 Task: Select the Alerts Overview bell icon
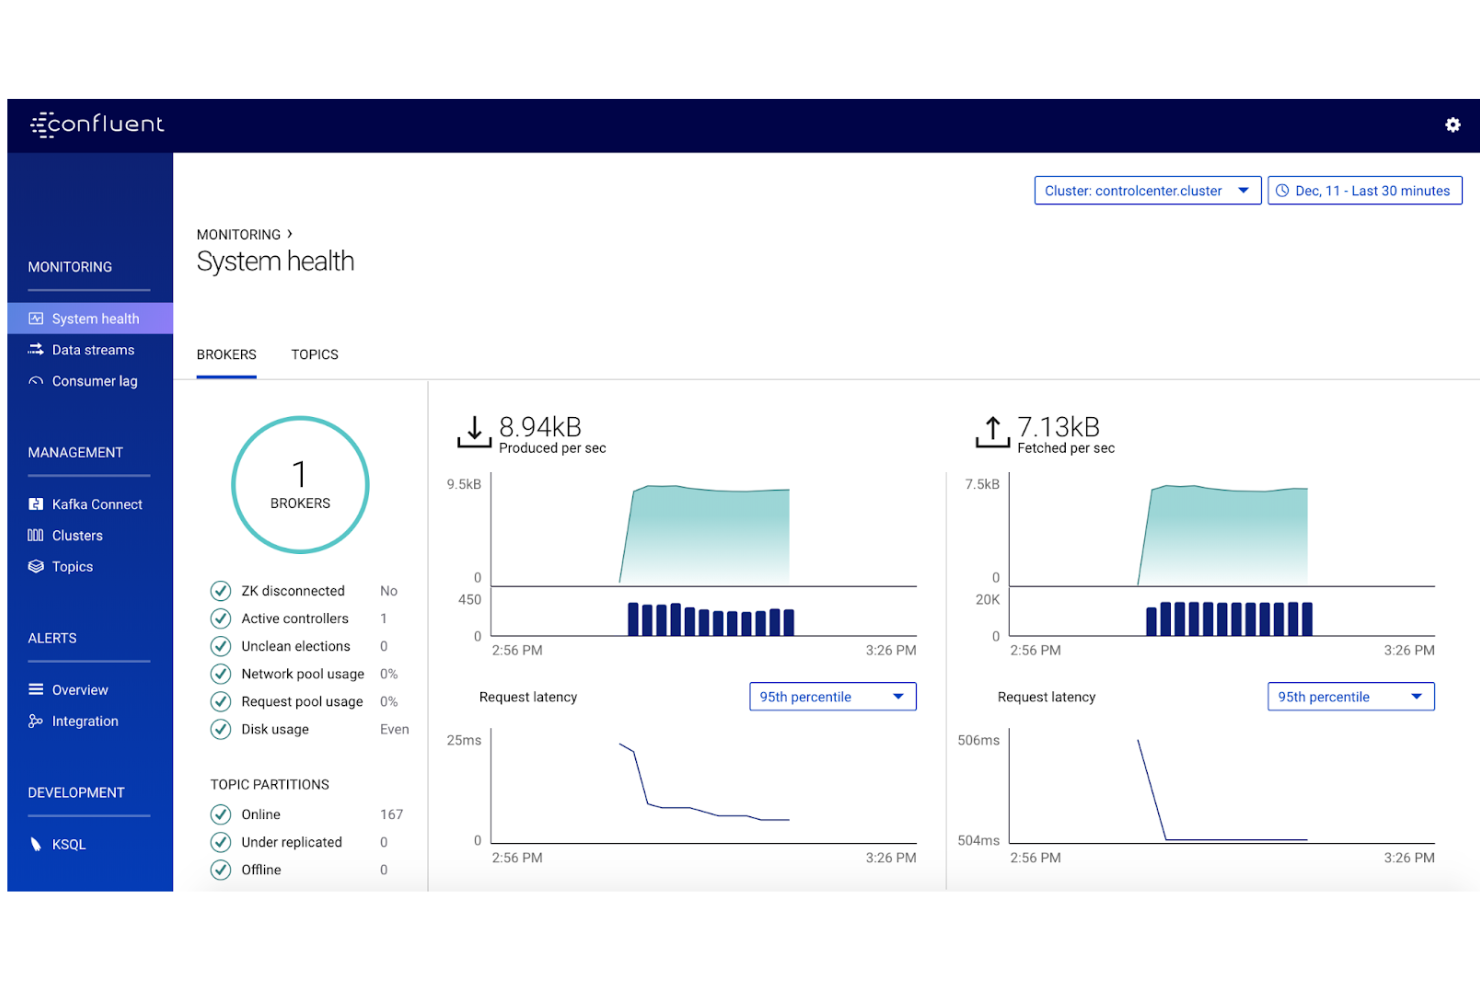(x=35, y=690)
